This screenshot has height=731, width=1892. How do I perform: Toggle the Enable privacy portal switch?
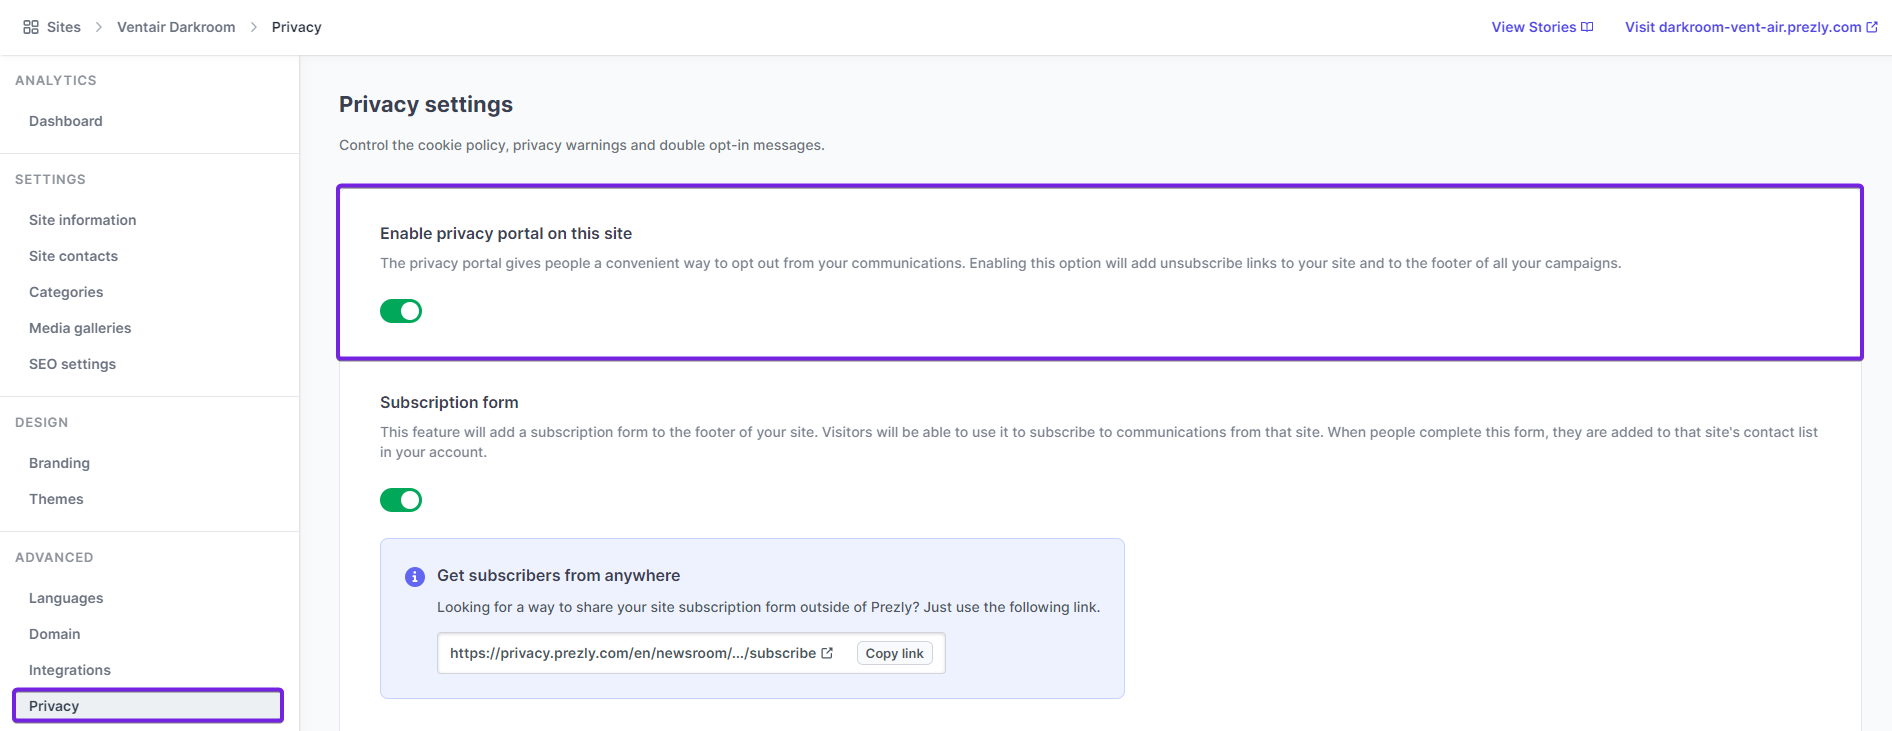click(401, 311)
